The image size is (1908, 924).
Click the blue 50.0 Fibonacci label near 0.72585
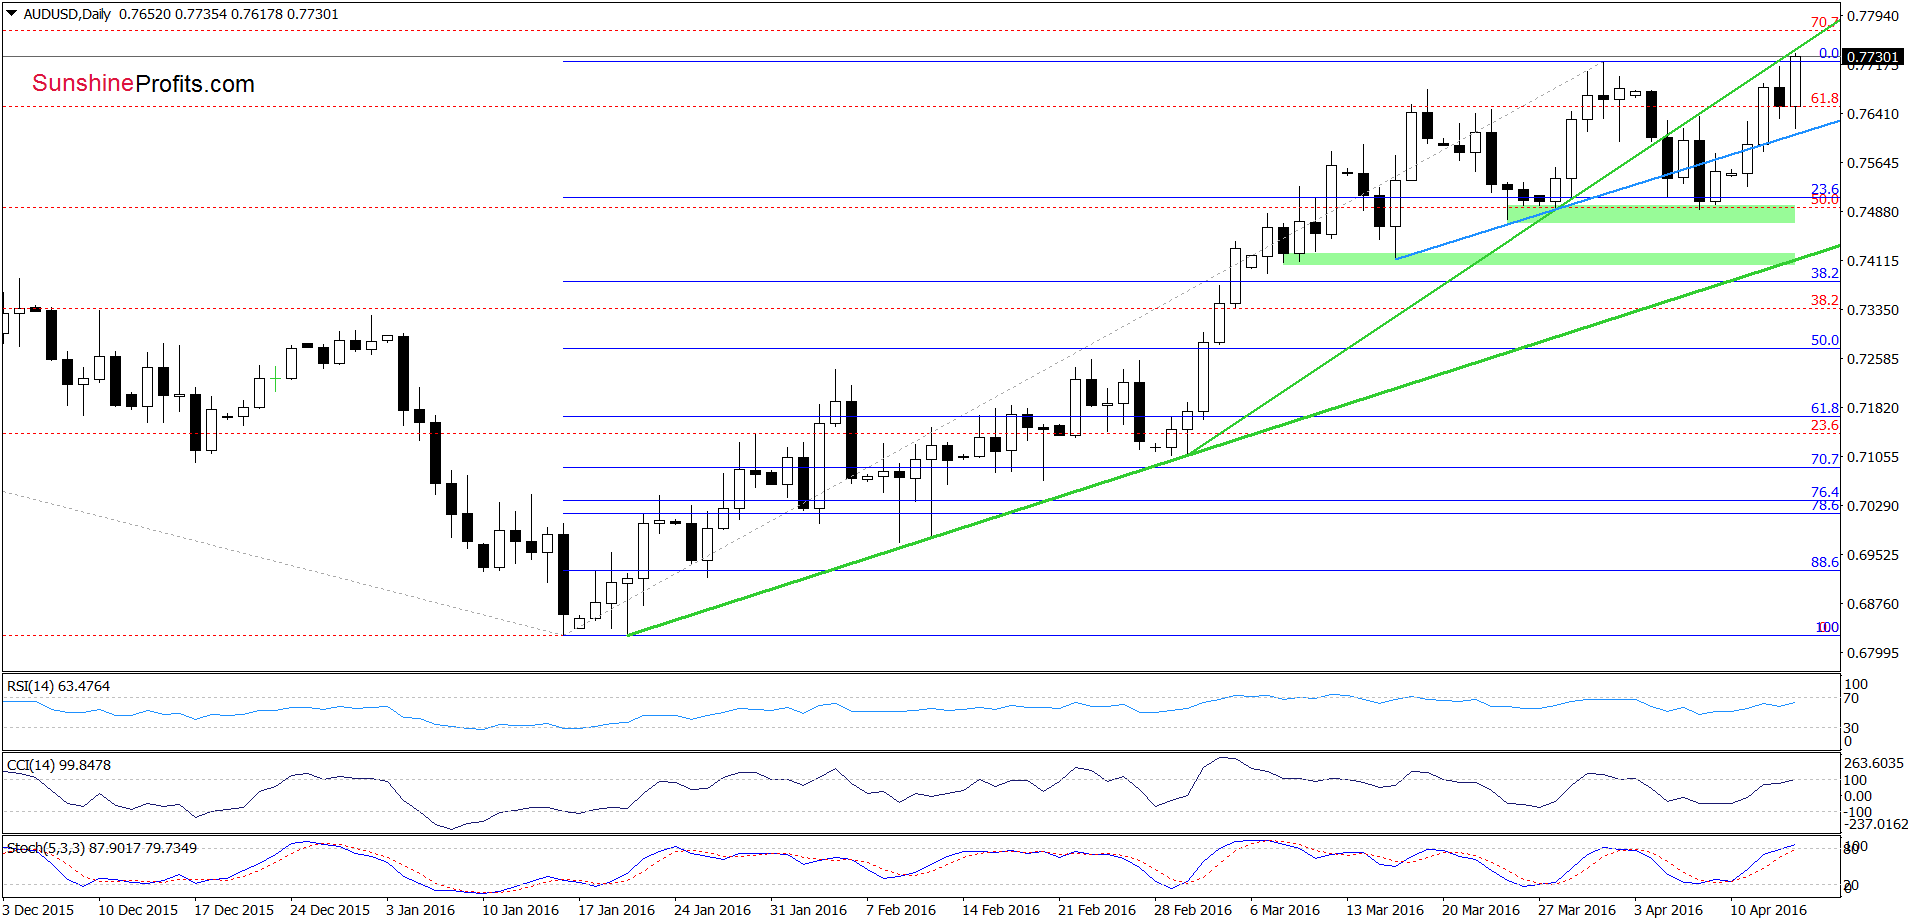click(x=1824, y=340)
